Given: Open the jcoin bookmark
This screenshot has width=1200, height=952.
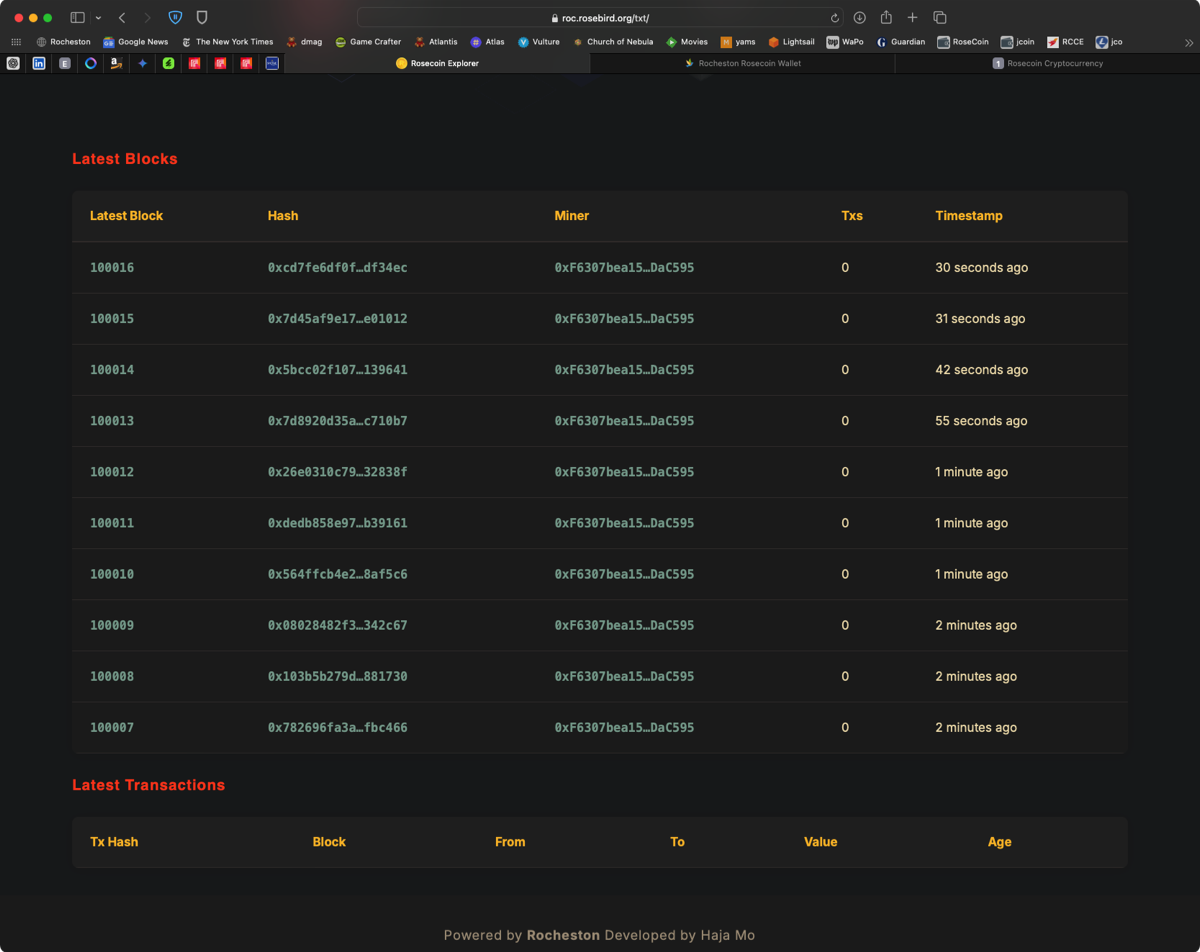Looking at the screenshot, I should [1018, 42].
